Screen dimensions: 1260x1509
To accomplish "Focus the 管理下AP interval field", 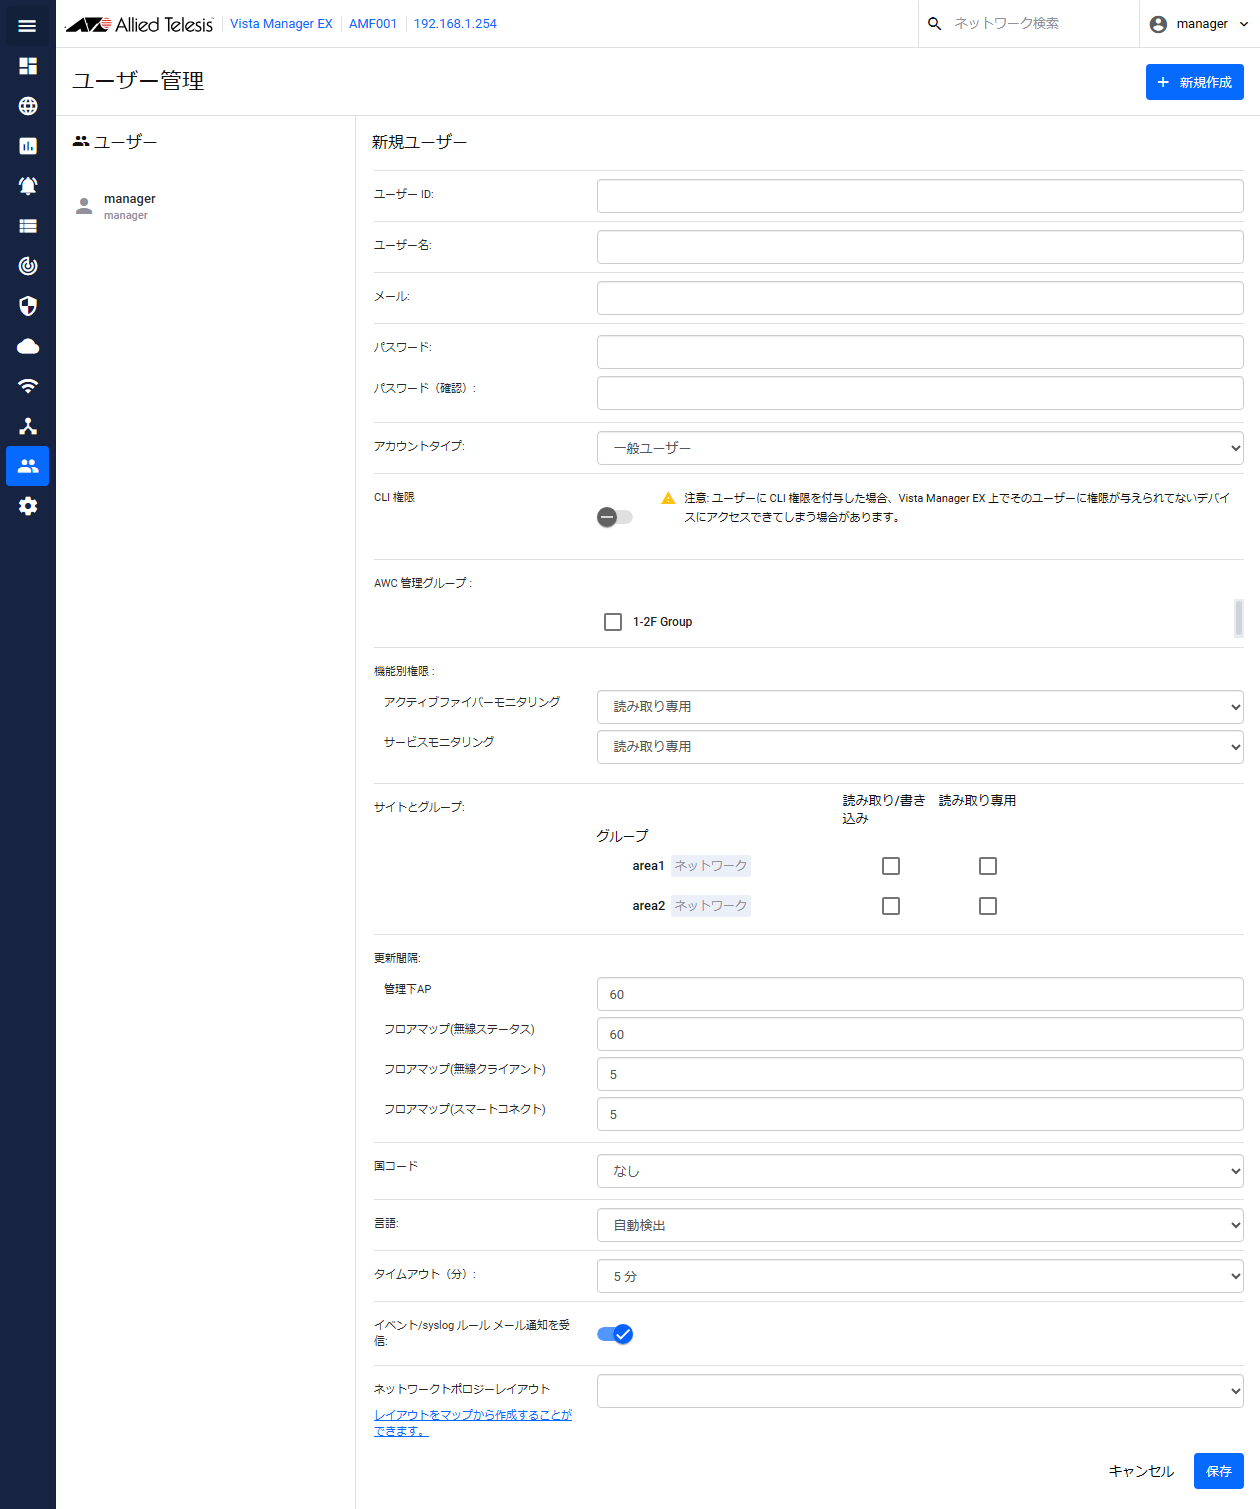I will pyautogui.click(x=920, y=994).
